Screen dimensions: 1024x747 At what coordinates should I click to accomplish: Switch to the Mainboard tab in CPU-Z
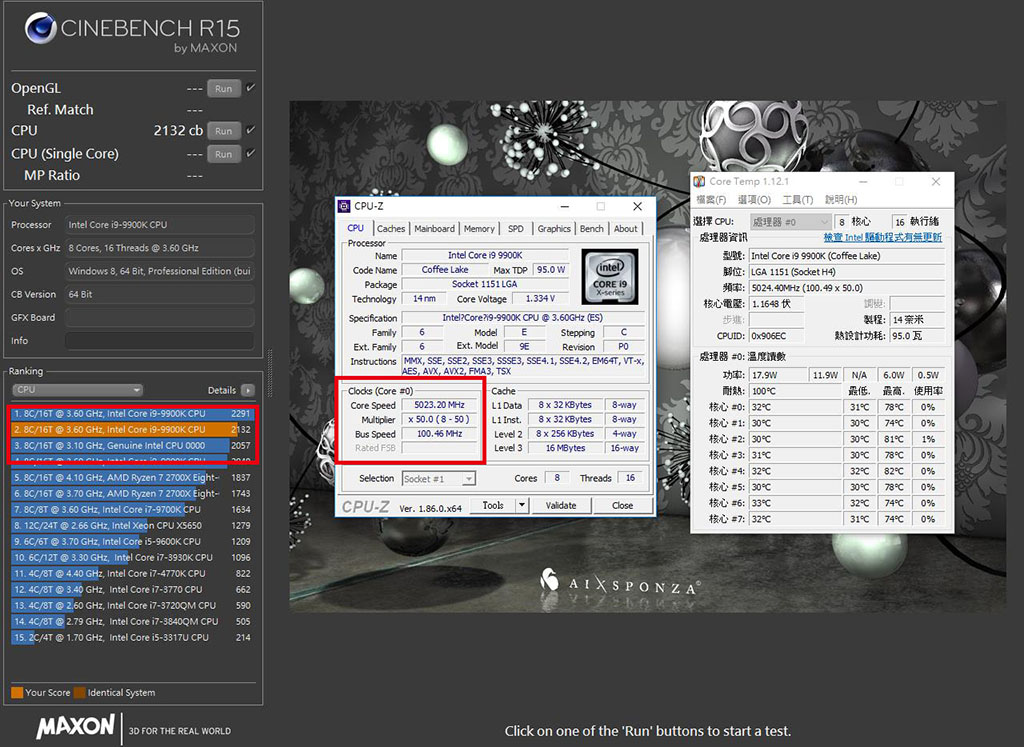click(434, 229)
